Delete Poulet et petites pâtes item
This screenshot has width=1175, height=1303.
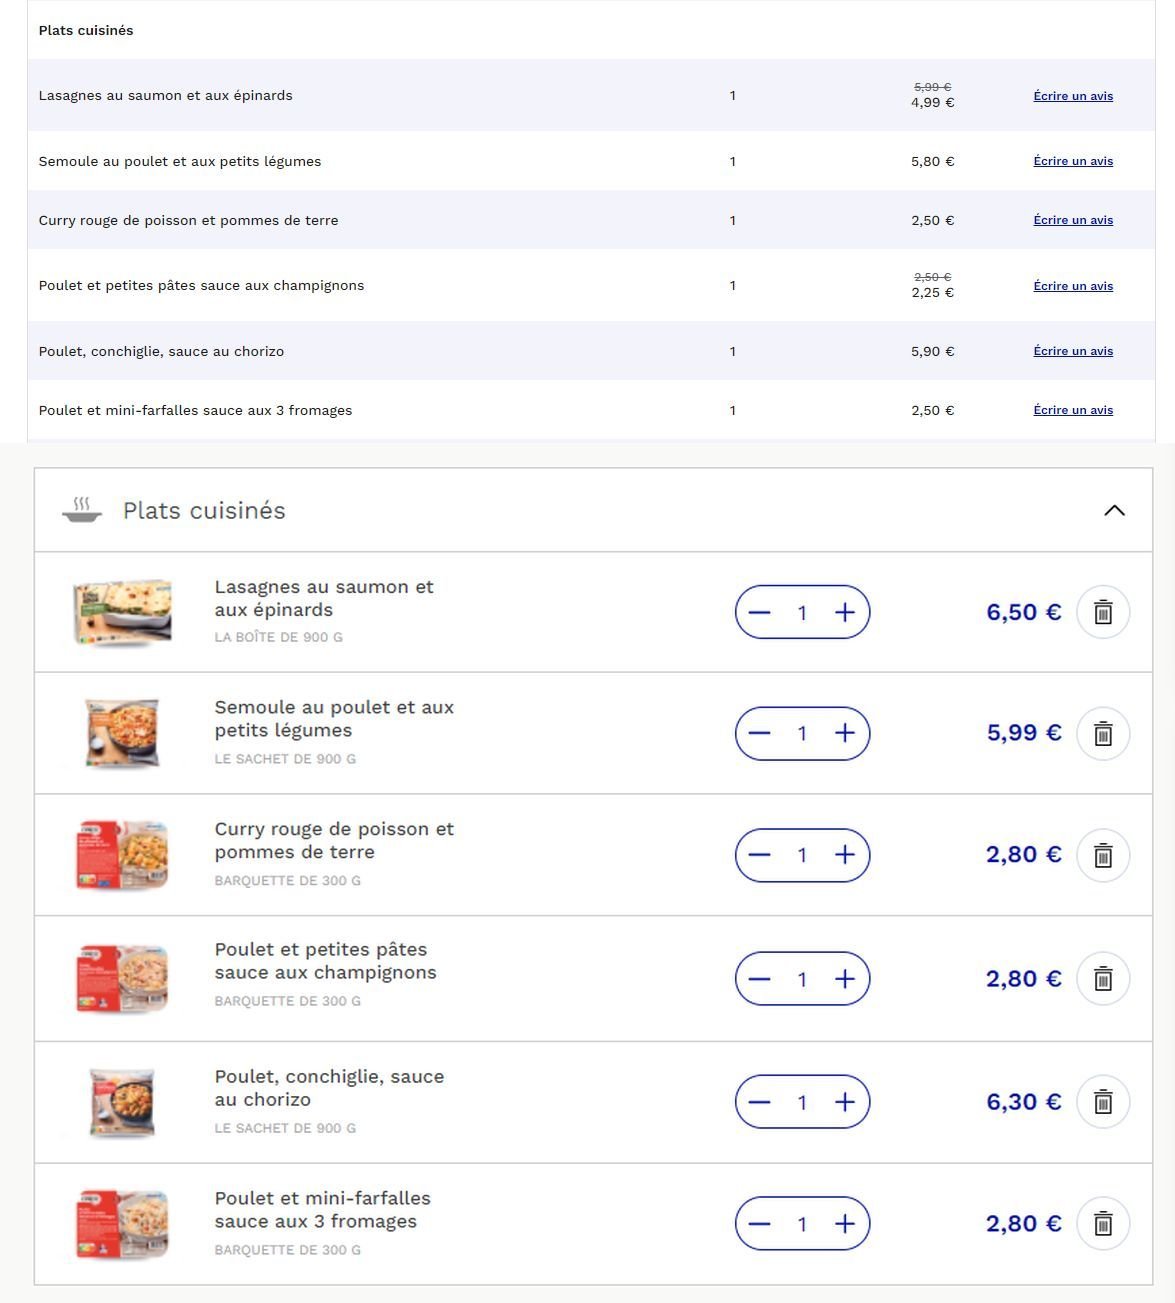click(x=1103, y=979)
